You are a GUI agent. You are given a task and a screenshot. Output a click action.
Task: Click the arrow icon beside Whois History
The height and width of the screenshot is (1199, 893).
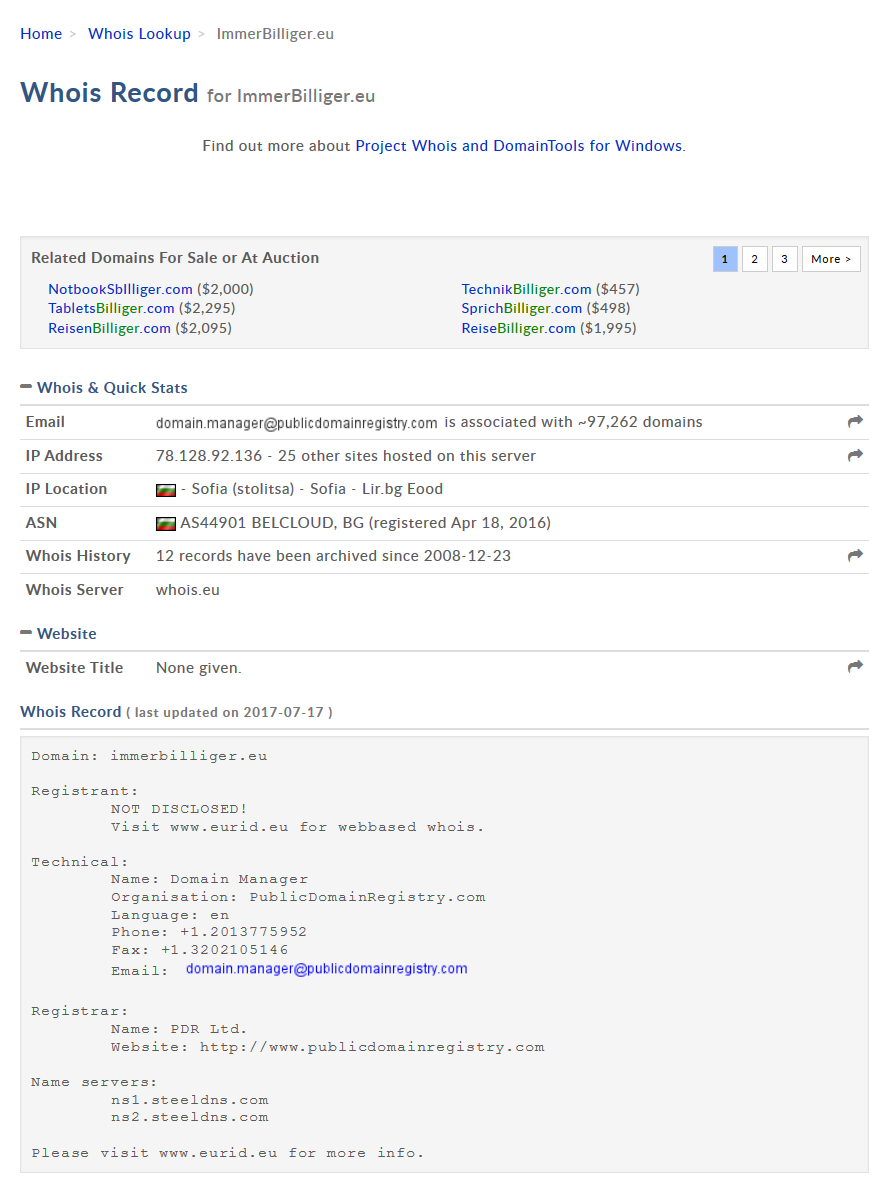click(855, 556)
